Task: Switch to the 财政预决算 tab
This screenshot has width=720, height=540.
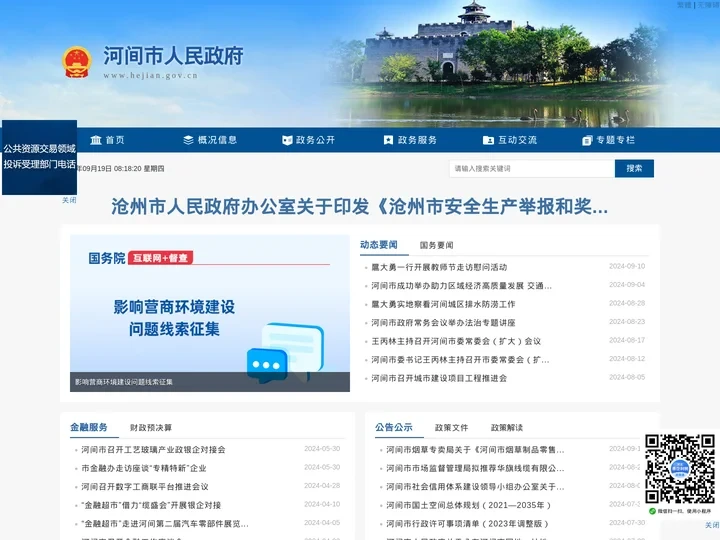Action: click(151, 428)
